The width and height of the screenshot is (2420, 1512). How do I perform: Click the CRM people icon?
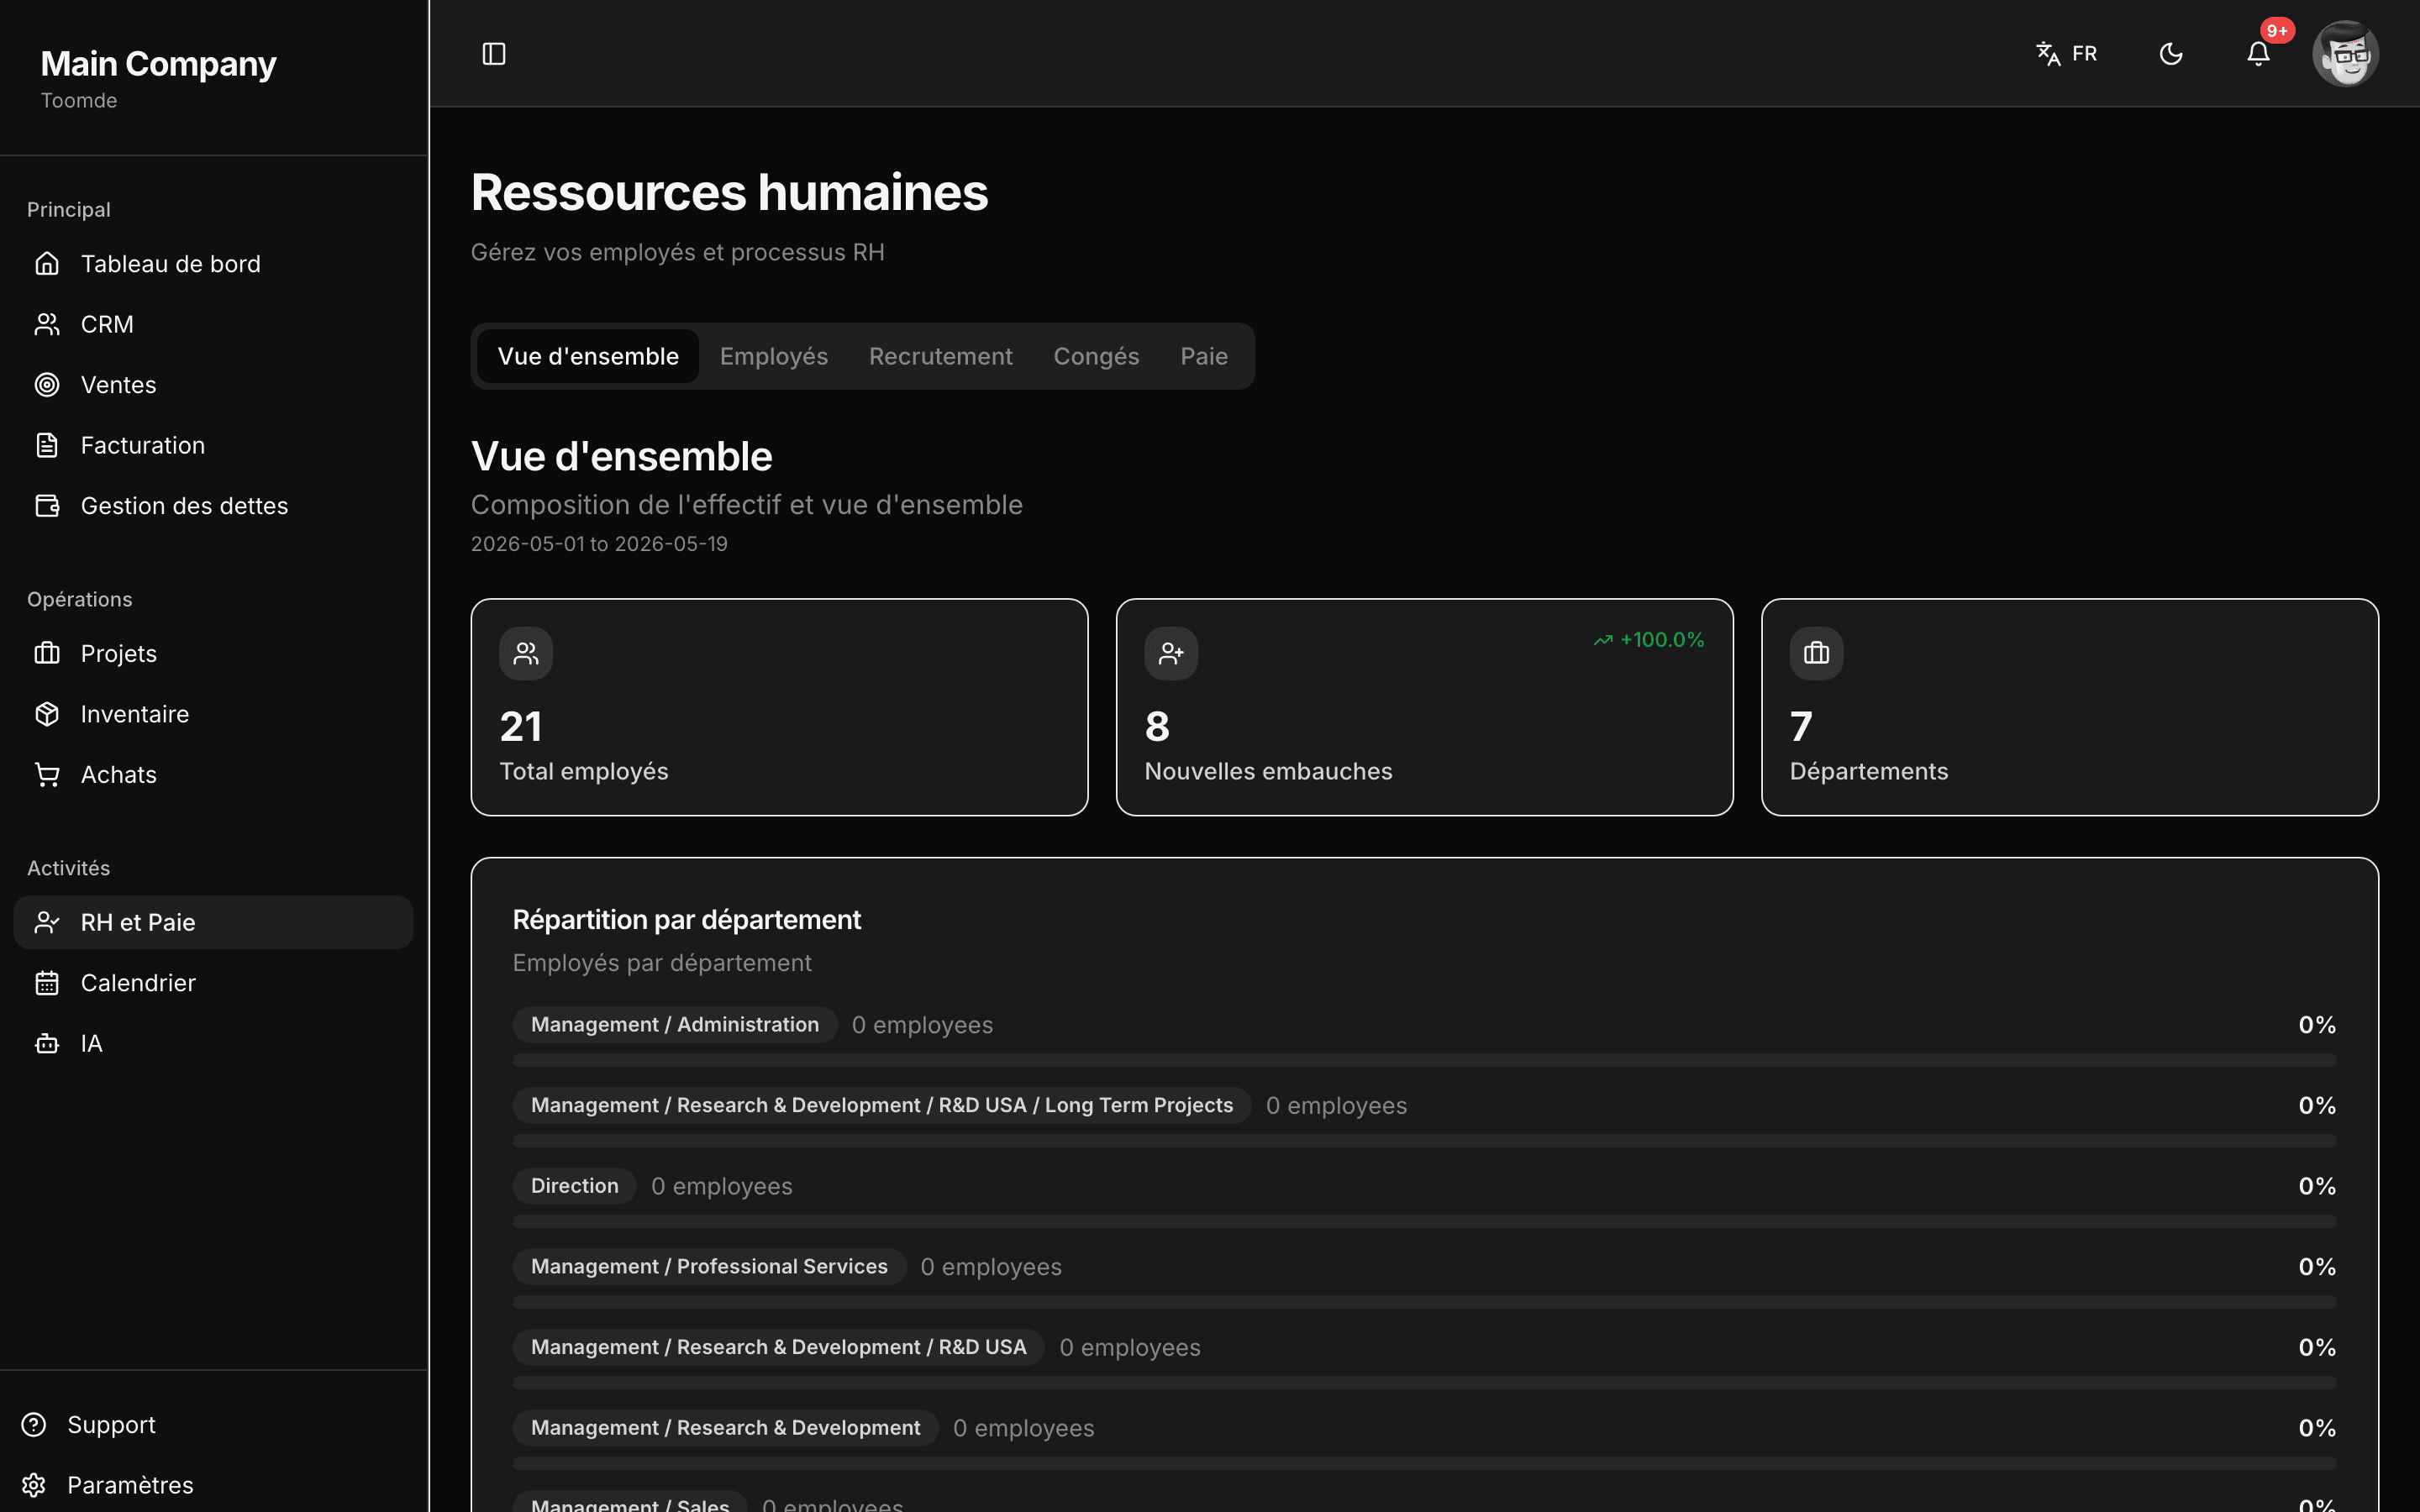(47, 324)
